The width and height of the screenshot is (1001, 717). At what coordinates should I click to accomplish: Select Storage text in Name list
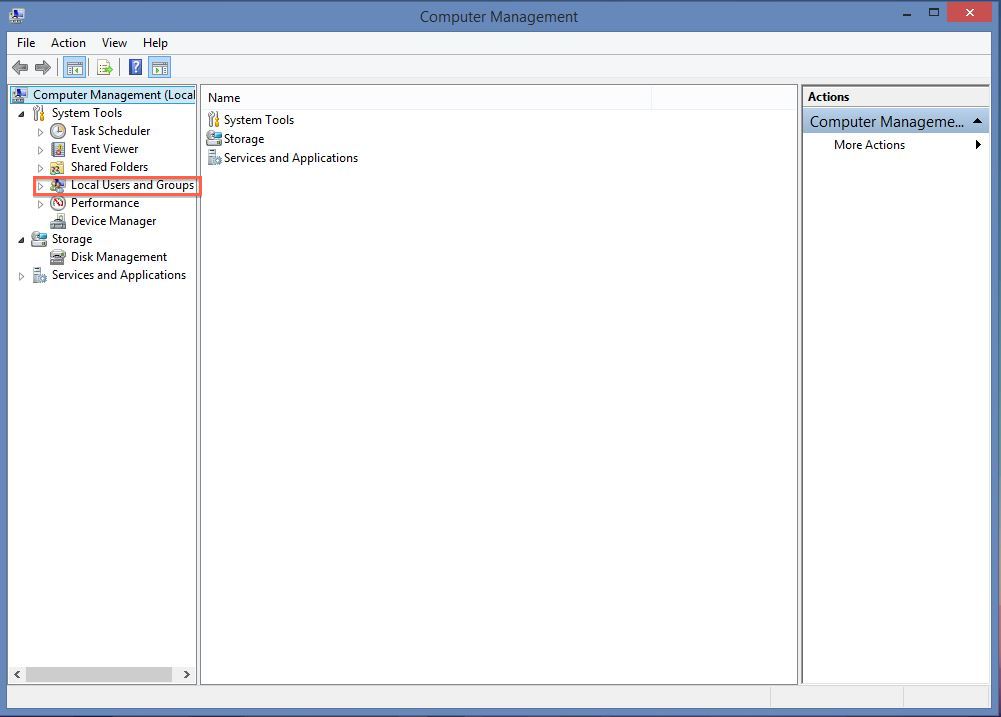pos(244,139)
